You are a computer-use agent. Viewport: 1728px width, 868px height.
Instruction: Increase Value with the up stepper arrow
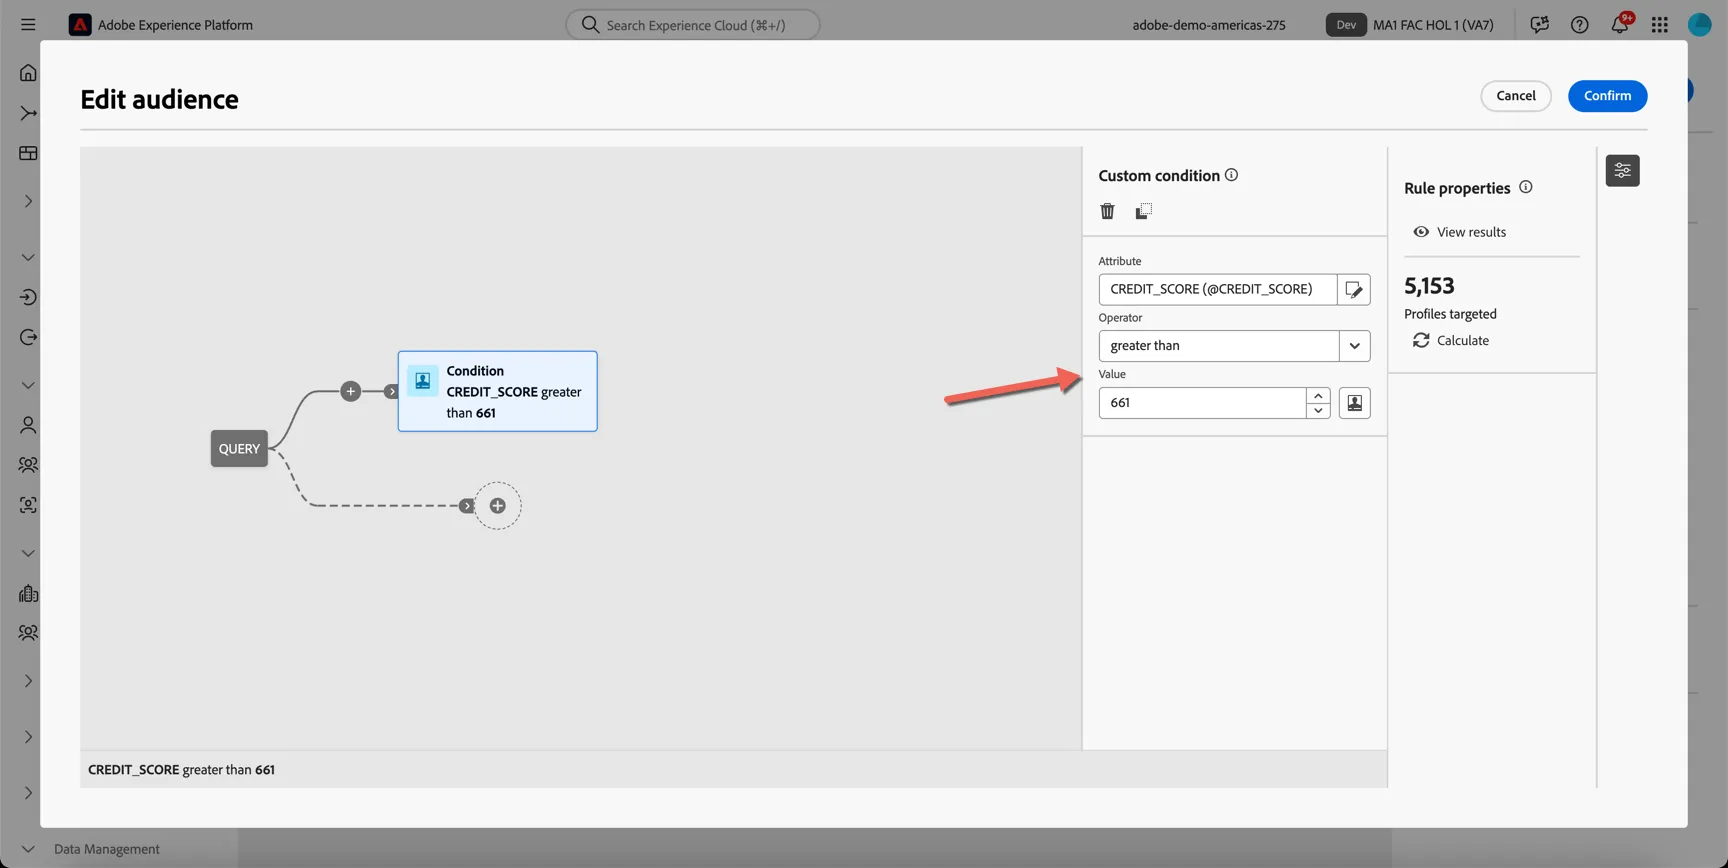coord(1318,396)
